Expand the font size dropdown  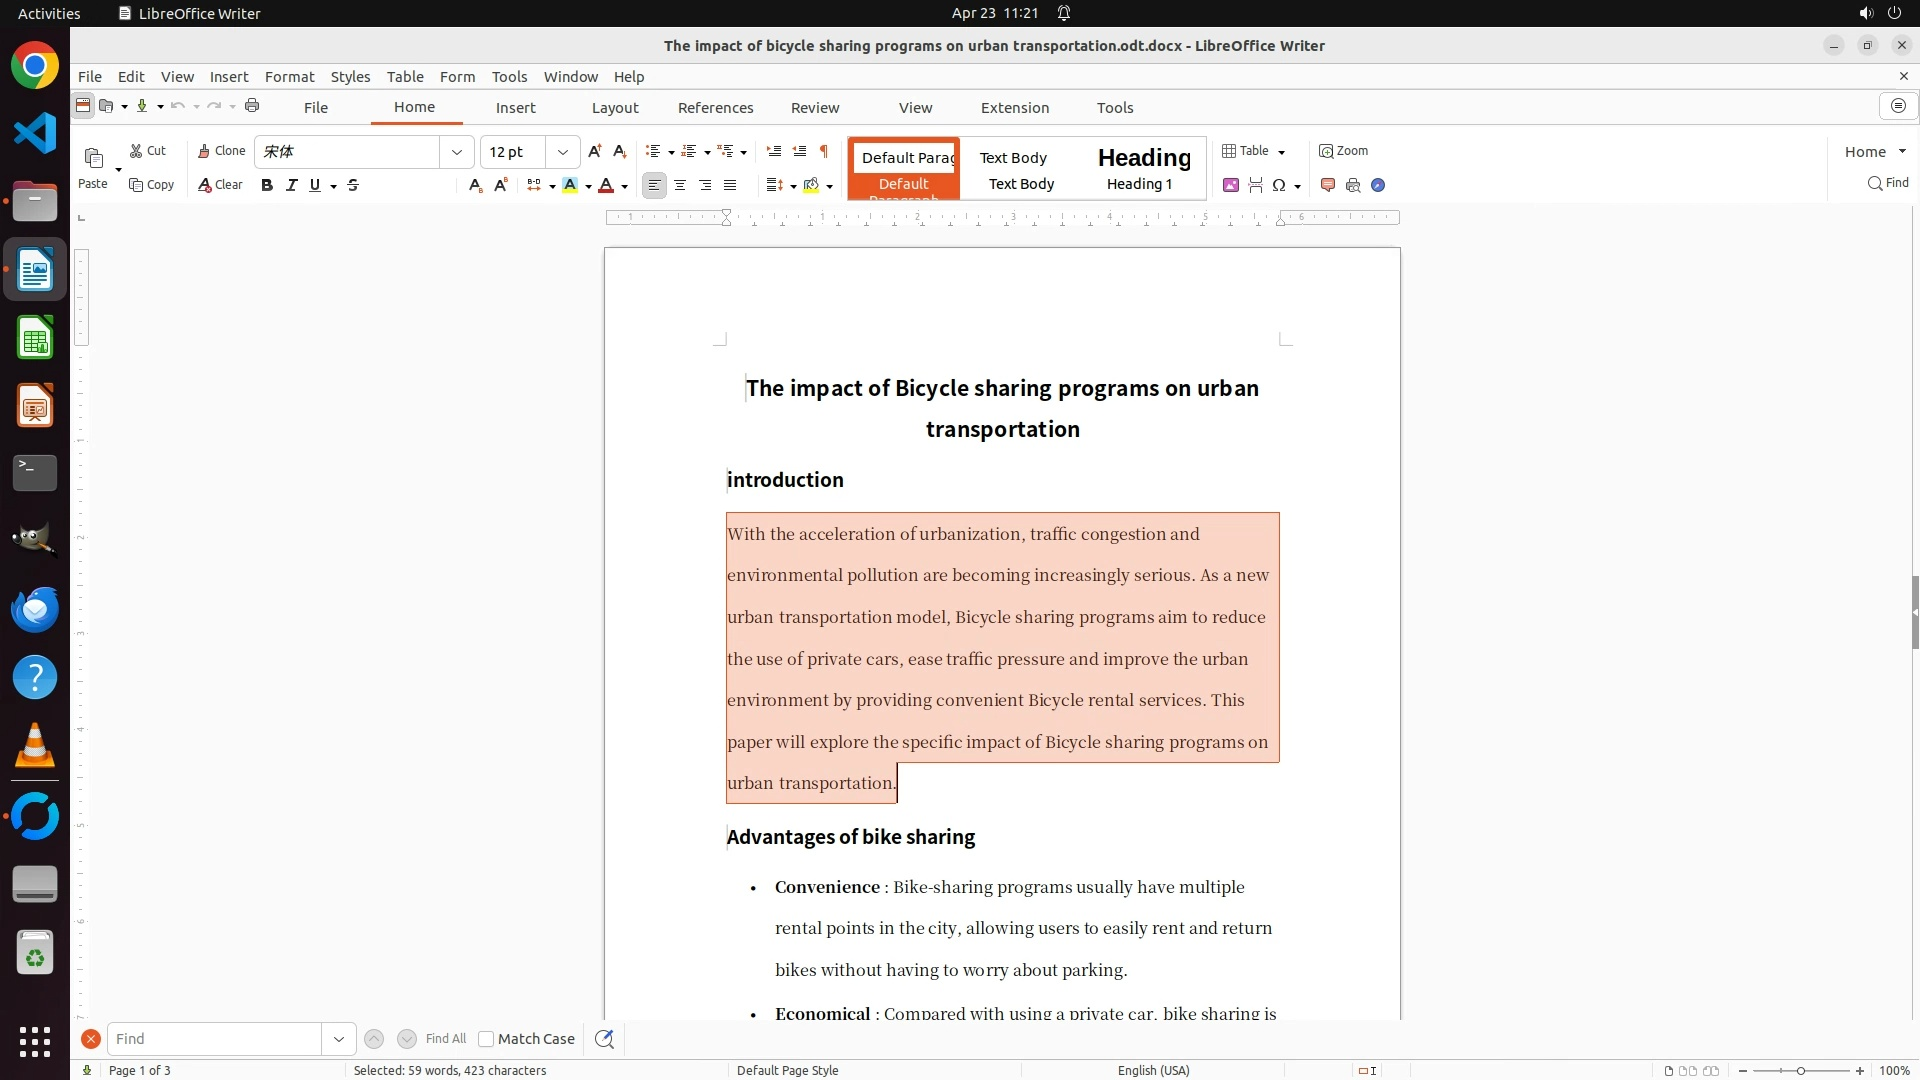point(563,152)
